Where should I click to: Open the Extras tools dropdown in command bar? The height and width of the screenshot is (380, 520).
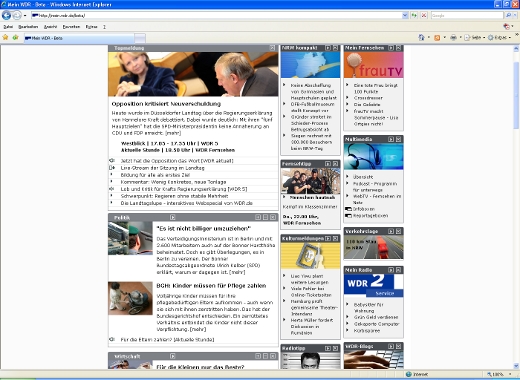coord(499,38)
